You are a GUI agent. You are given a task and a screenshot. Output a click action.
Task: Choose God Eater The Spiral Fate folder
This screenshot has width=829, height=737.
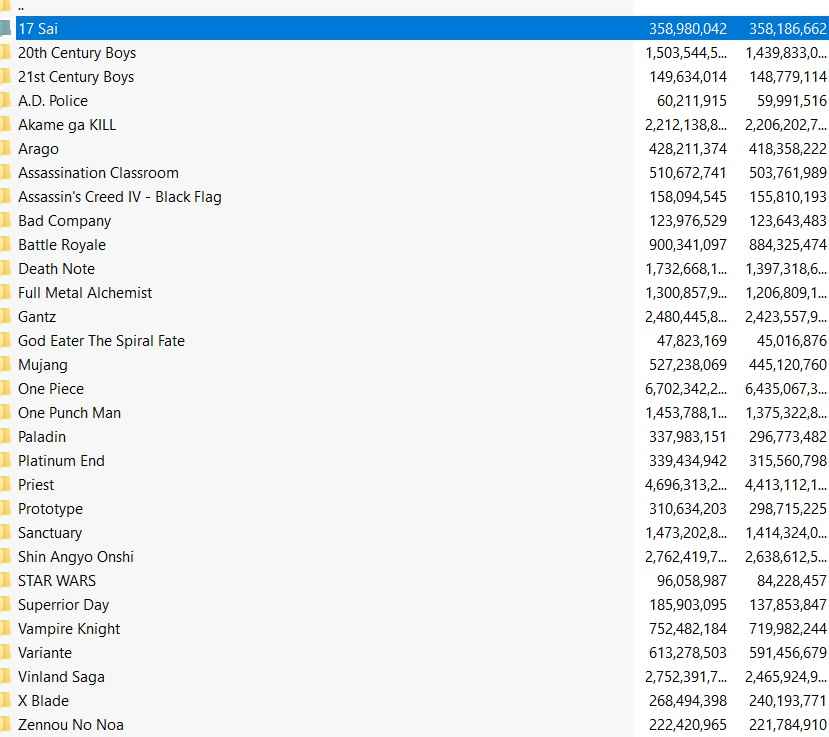pyautogui.click(x=101, y=341)
